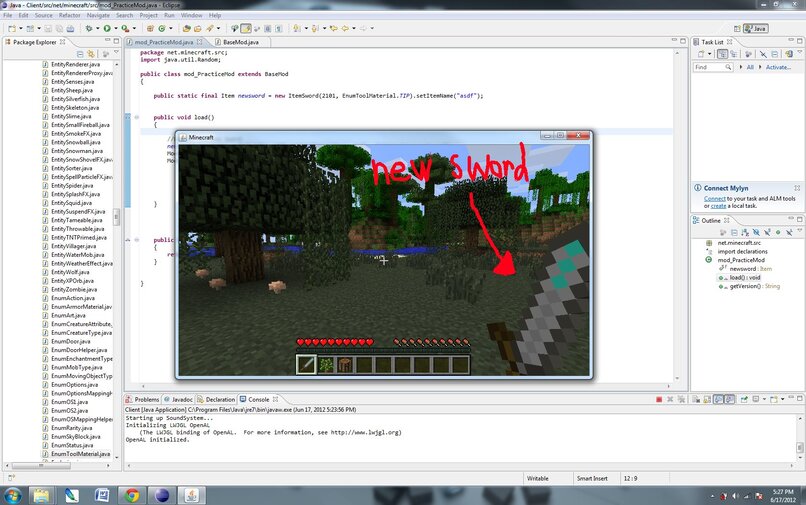Click the Debug bug icon in toolbar
Screen dimensions: 806x505
click(x=89, y=29)
